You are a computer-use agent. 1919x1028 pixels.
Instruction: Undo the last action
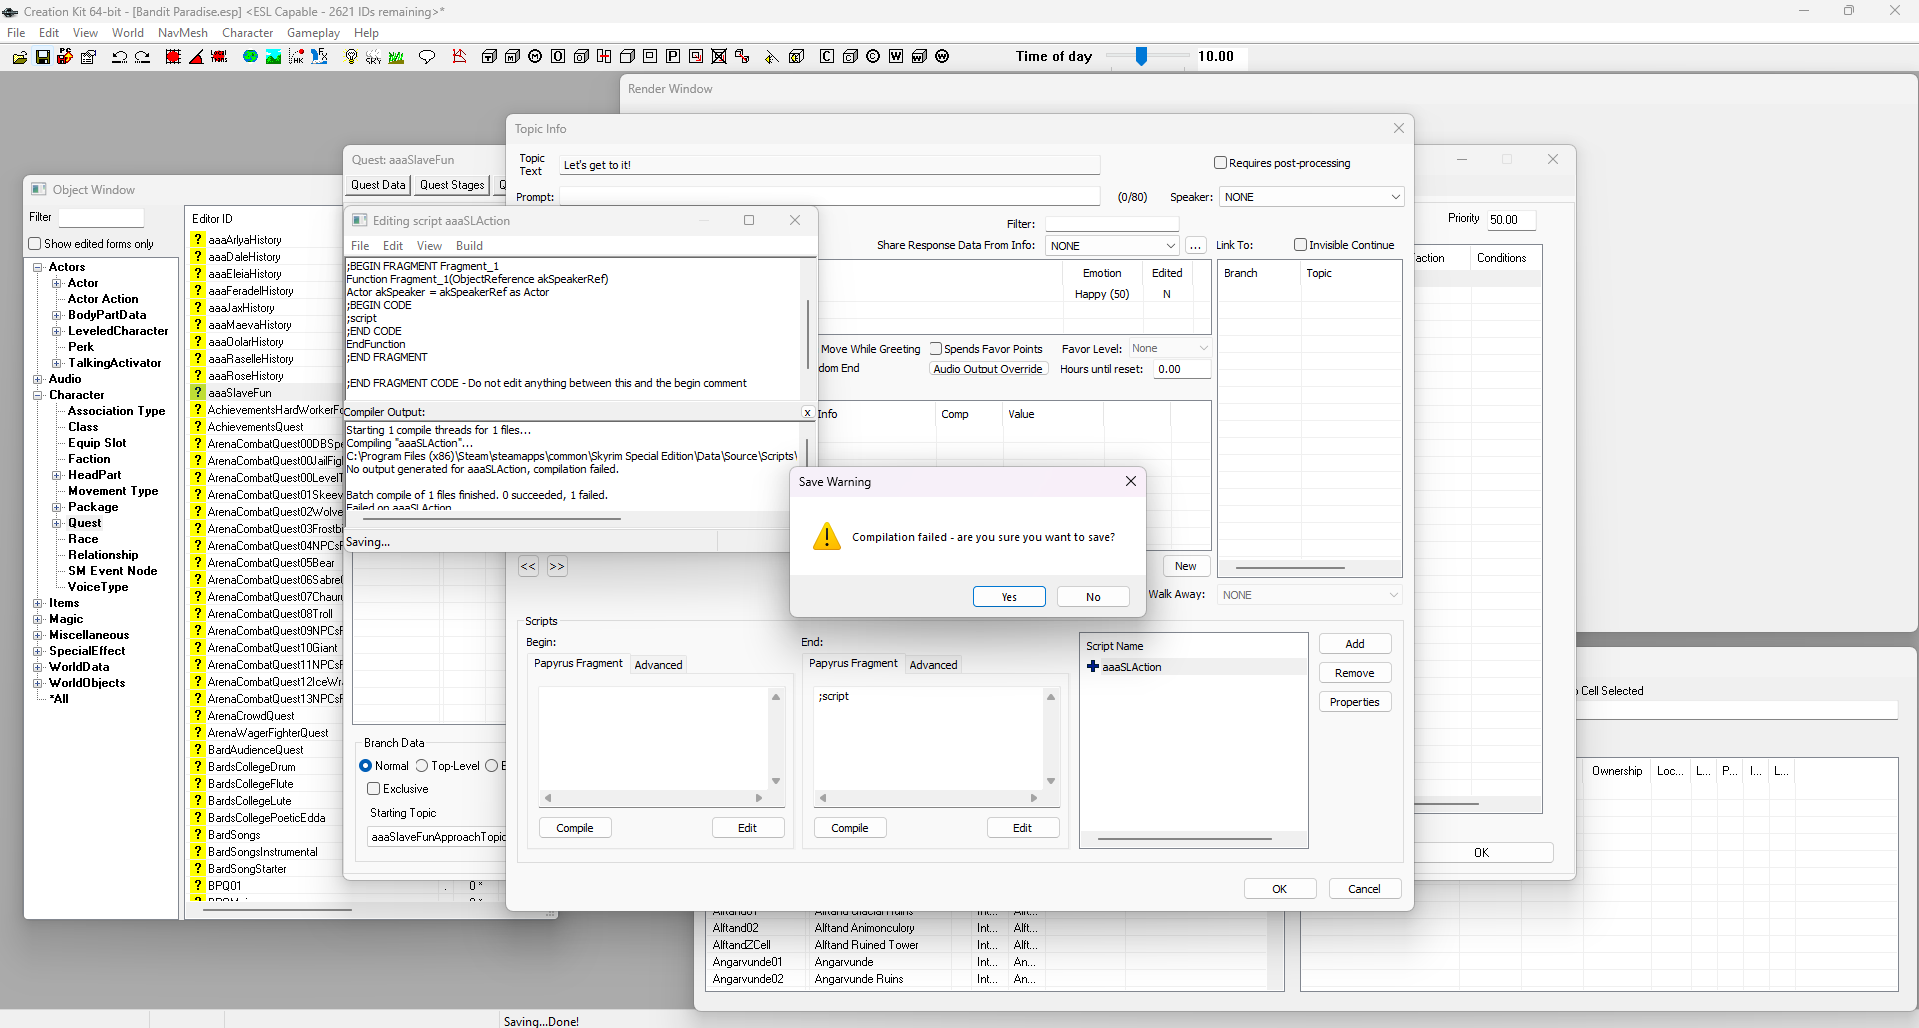pyautogui.click(x=118, y=57)
